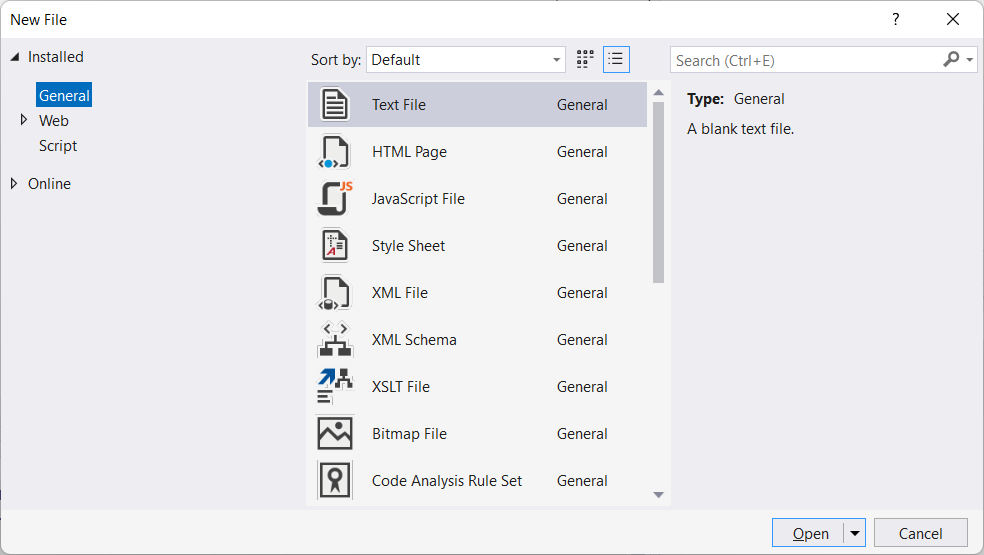Select the Text File template icon

tap(334, 105)
